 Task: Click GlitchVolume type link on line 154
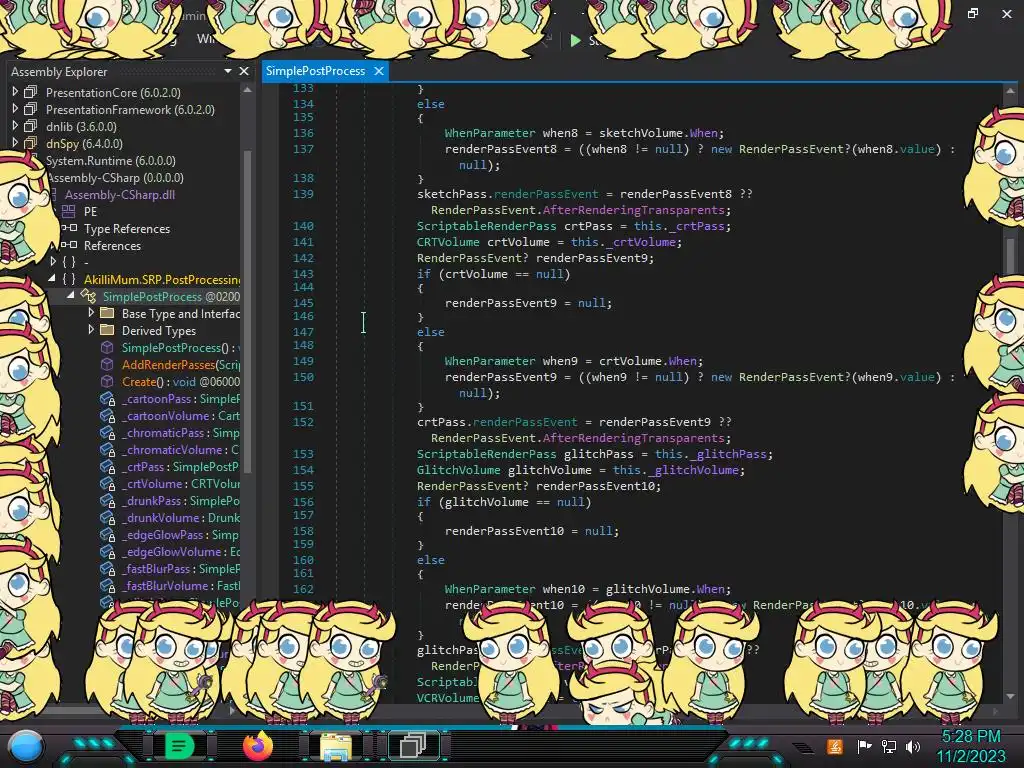458,470
